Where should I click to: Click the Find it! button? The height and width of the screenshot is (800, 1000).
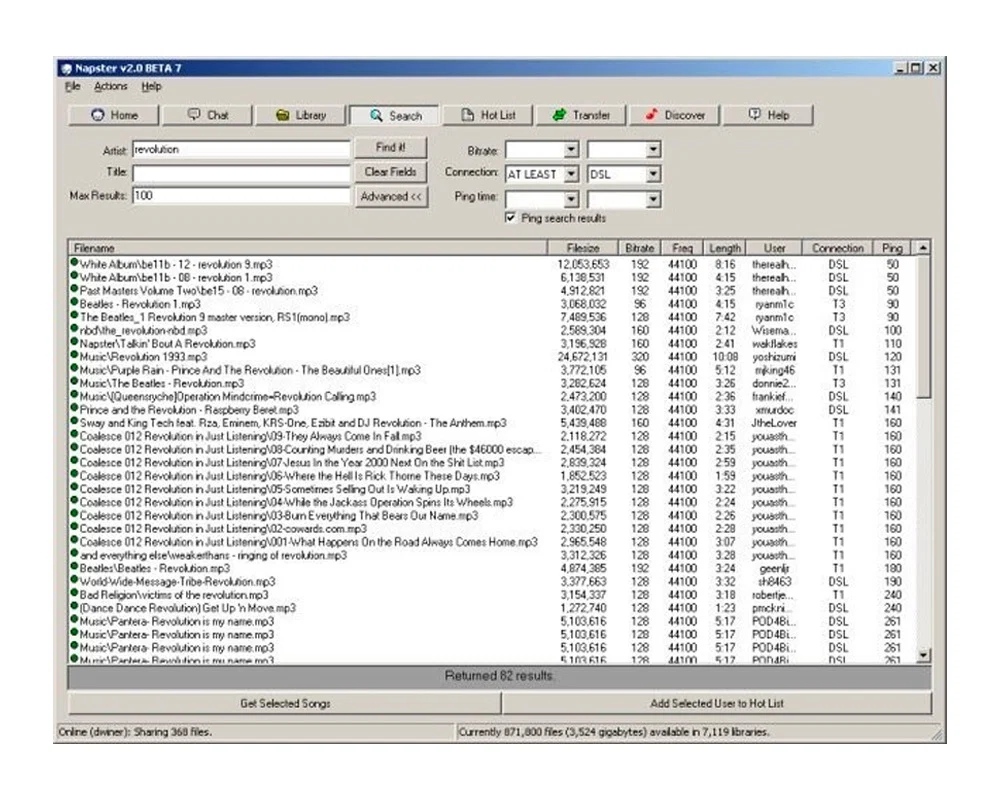[x=389, y=147]
